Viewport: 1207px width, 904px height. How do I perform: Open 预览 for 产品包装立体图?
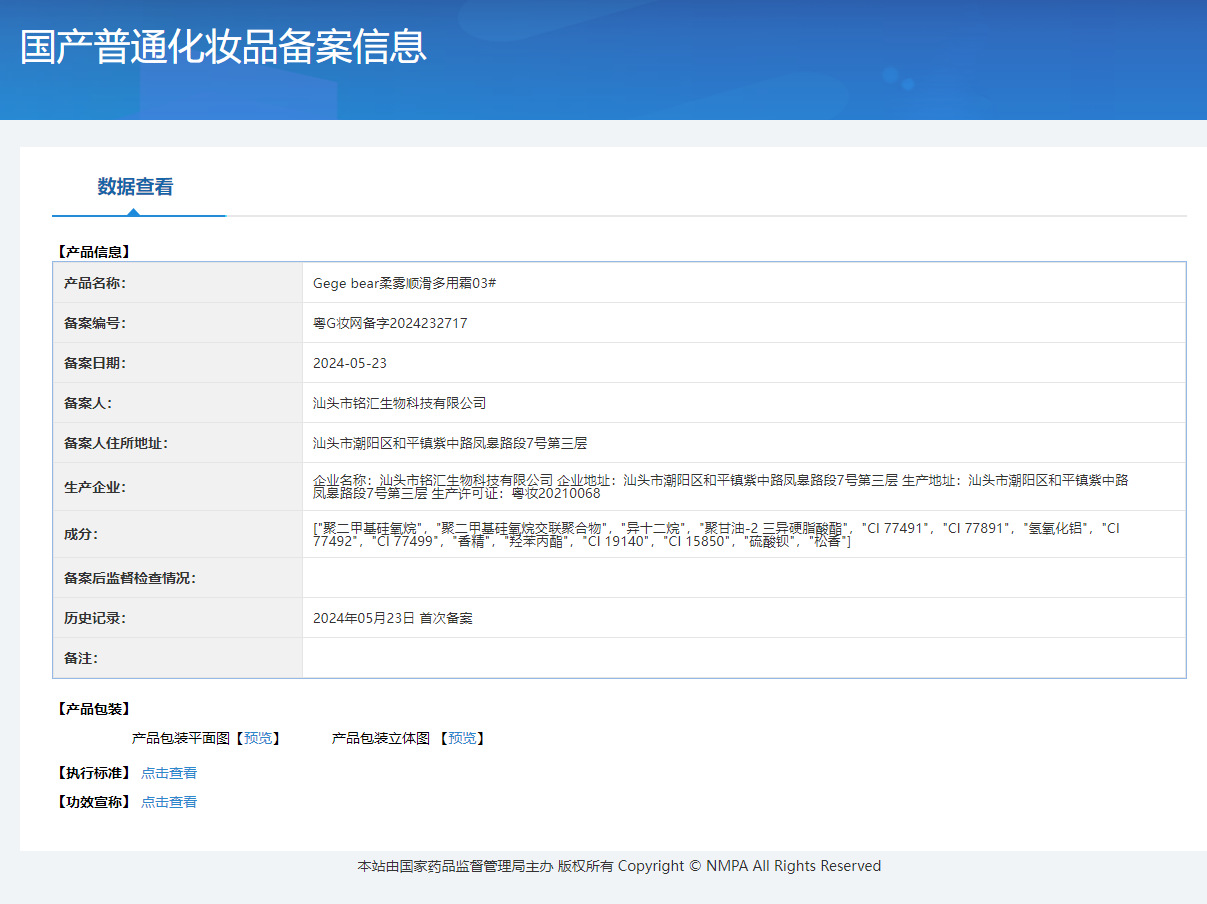[x=463, y=738]
